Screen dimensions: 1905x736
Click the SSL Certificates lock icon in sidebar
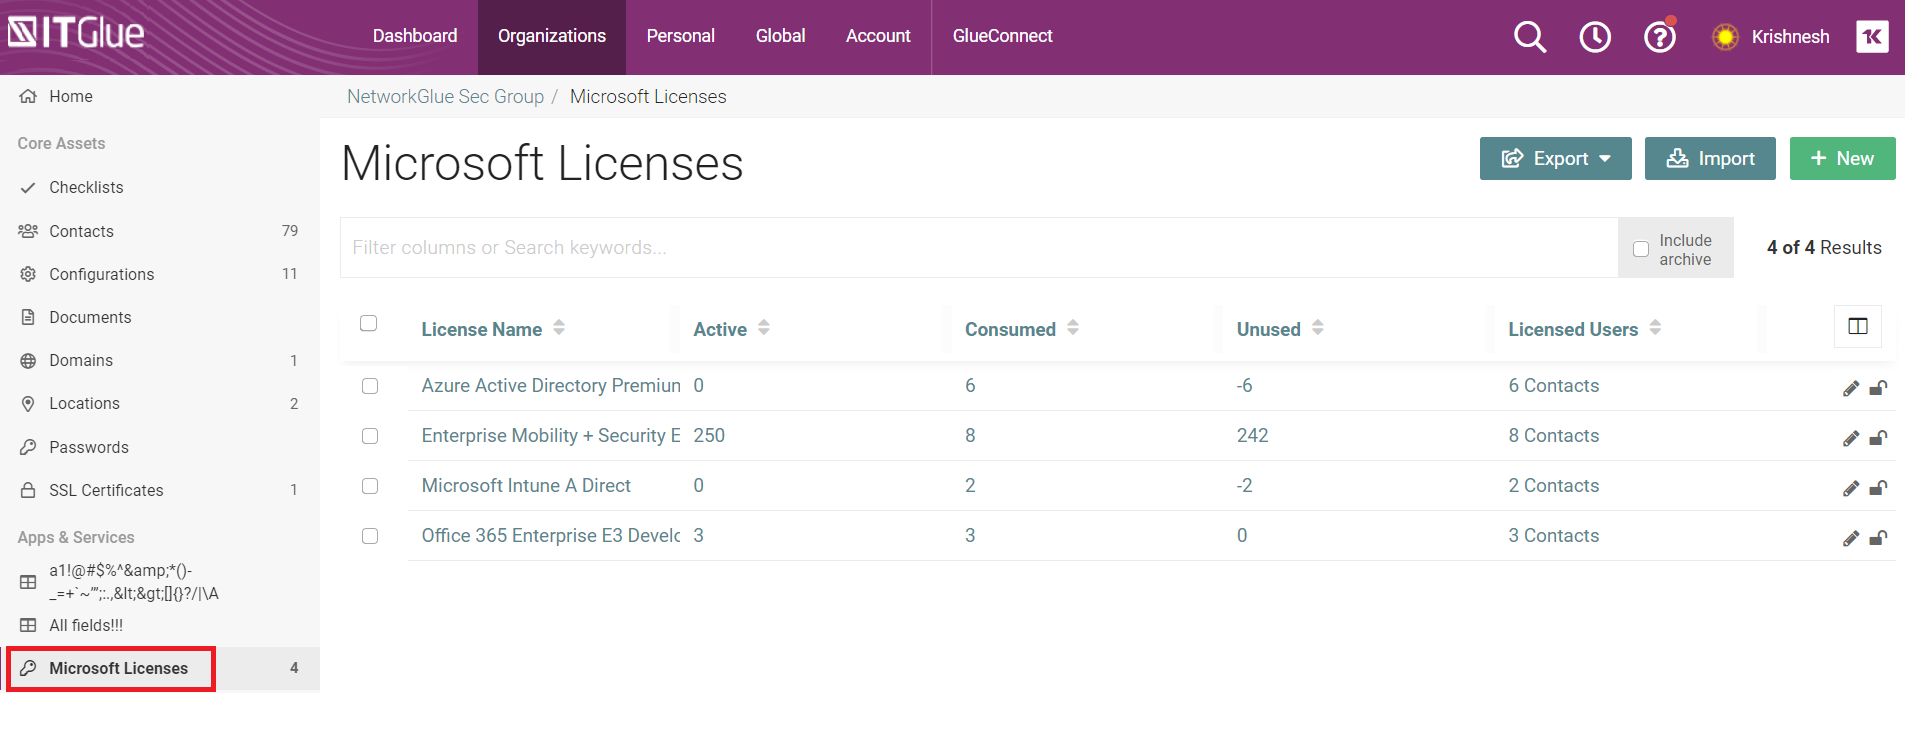tap(28, 490)
